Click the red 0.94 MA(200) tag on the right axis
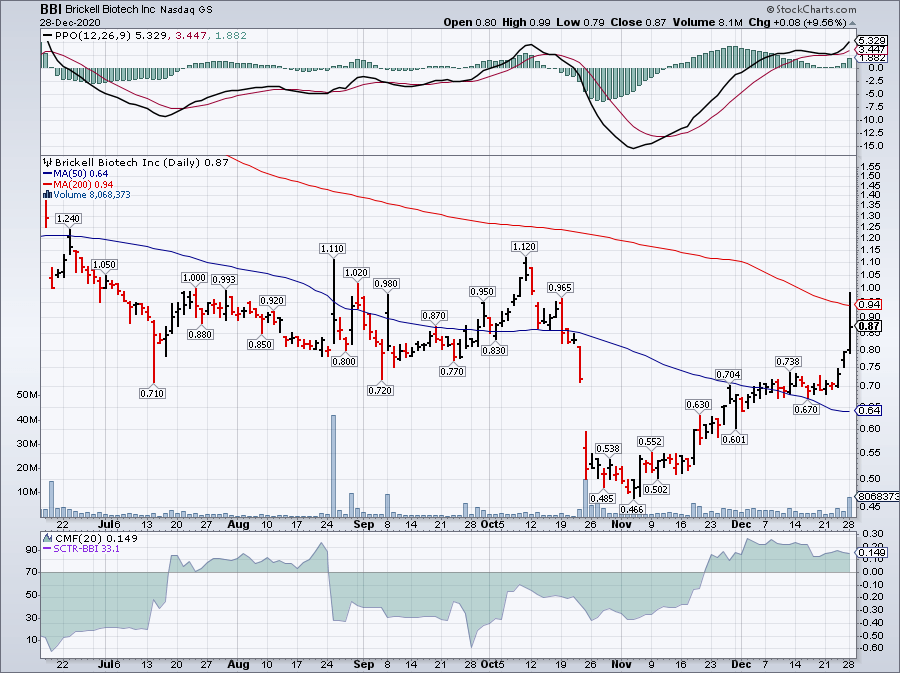 (868, 305)
